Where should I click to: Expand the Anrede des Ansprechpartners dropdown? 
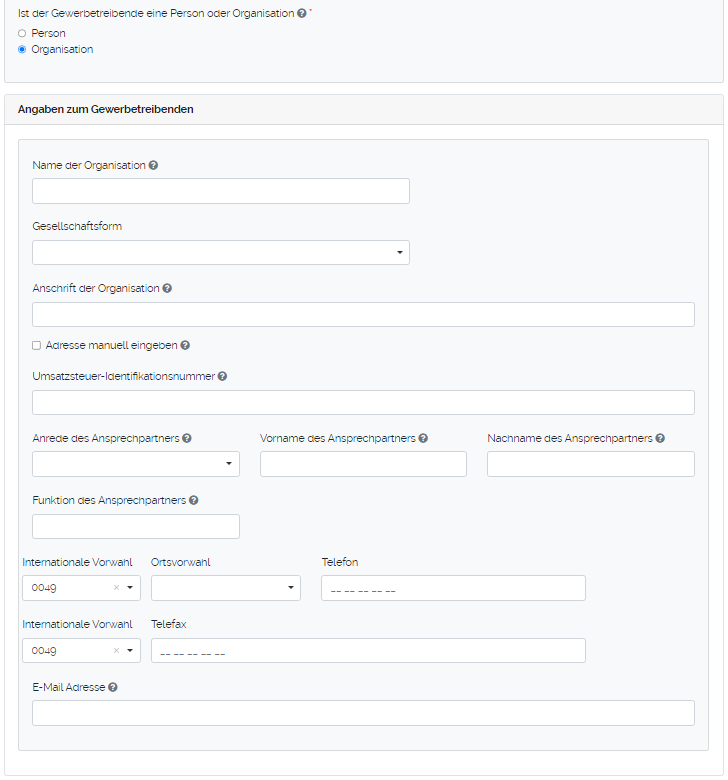pos(135,464)
